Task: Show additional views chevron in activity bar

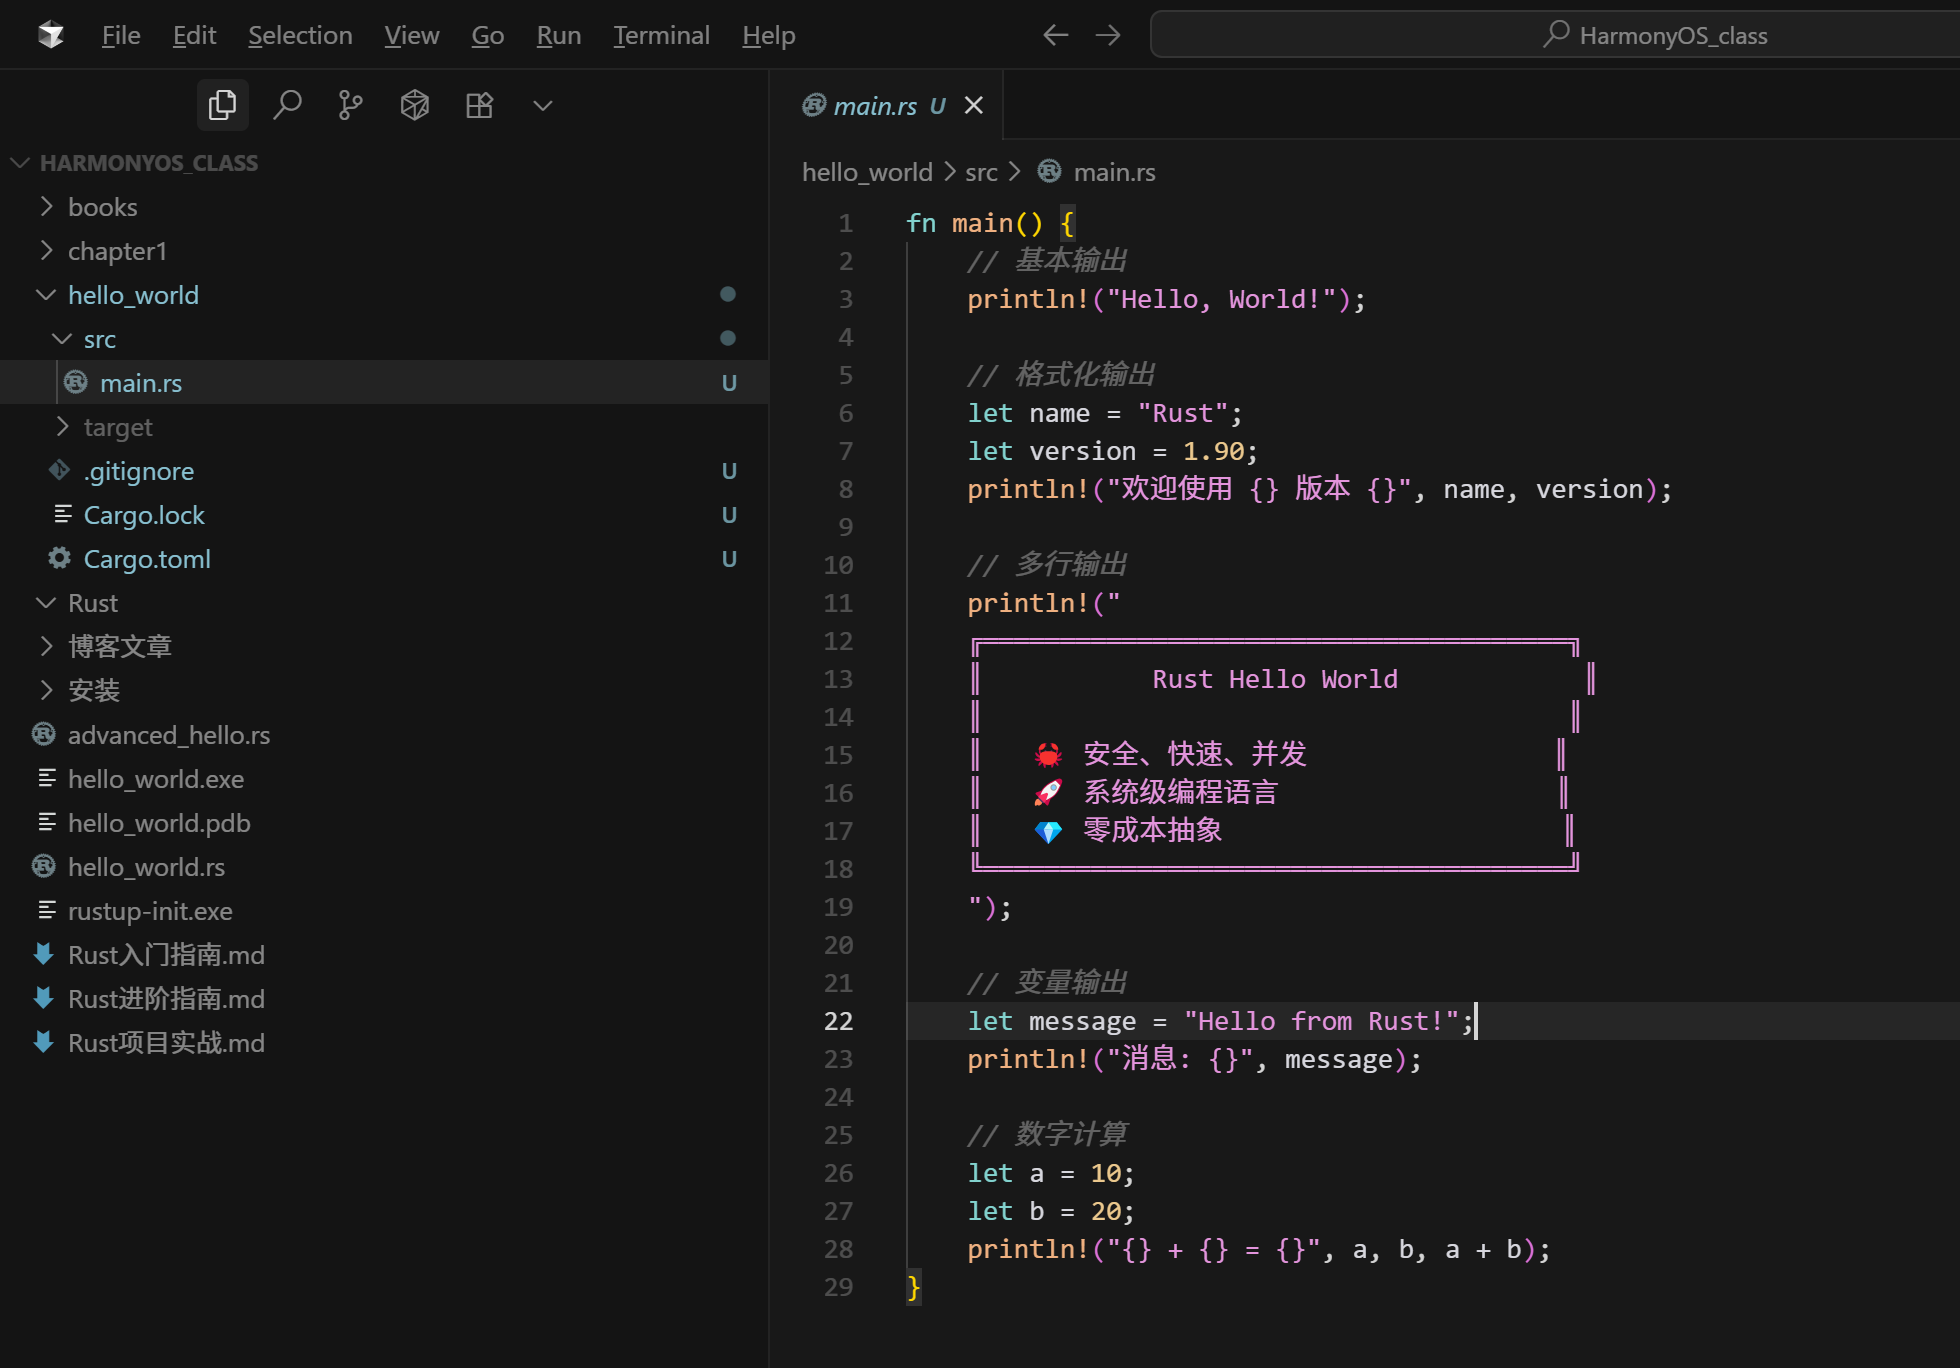Action: (543, 105)
